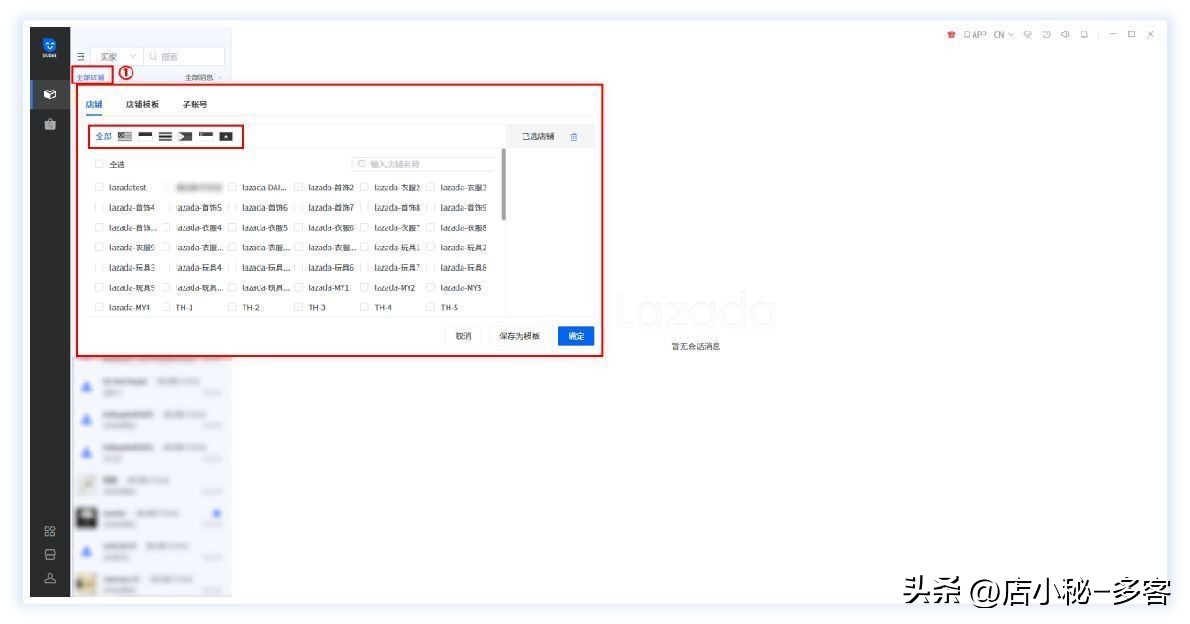
Task: Check the lazada-MY2 store checkbox
Action: pyautogui.click(x=364, y=288)
